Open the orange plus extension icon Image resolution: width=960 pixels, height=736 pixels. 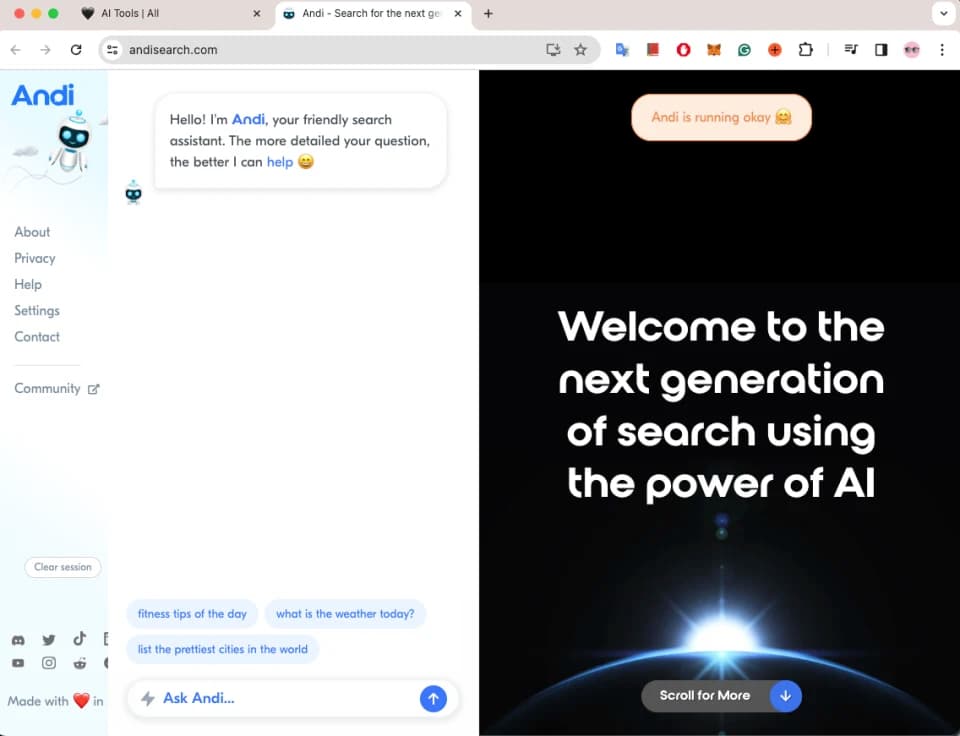[775, 50]
